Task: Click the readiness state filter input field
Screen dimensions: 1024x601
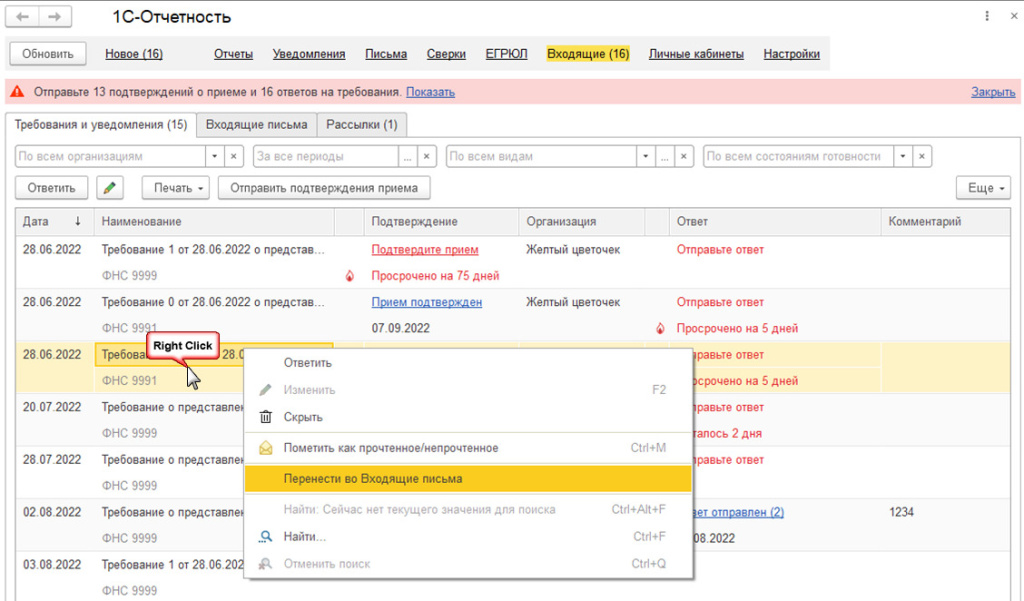Action: (798, 156)
